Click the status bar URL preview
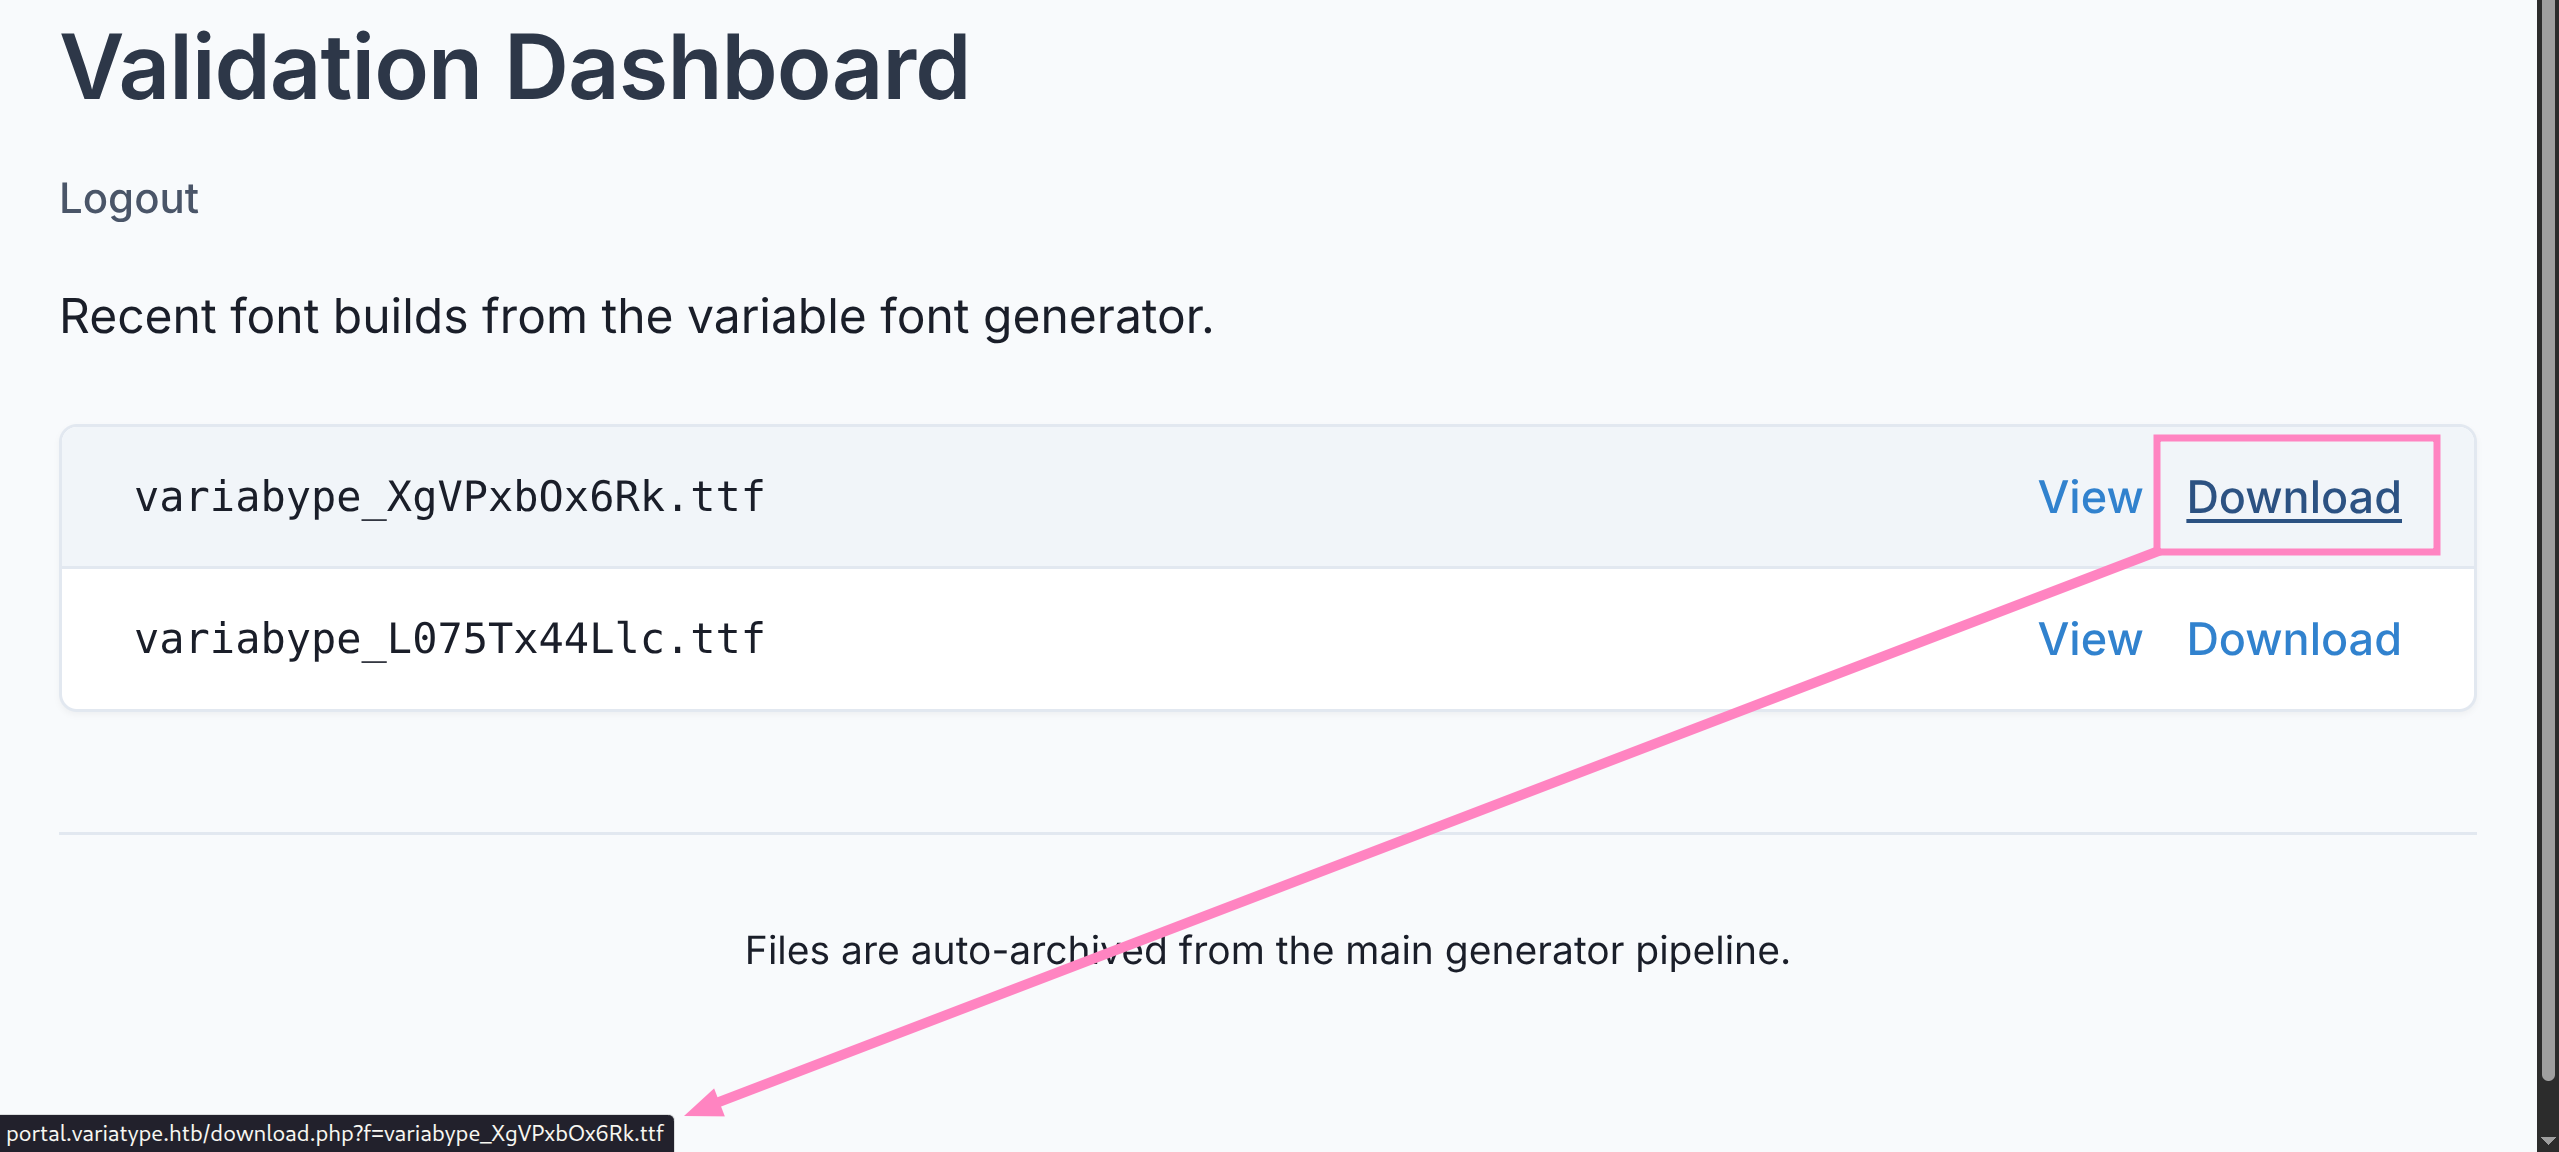2559x1152 pixels. (335, 1133)
